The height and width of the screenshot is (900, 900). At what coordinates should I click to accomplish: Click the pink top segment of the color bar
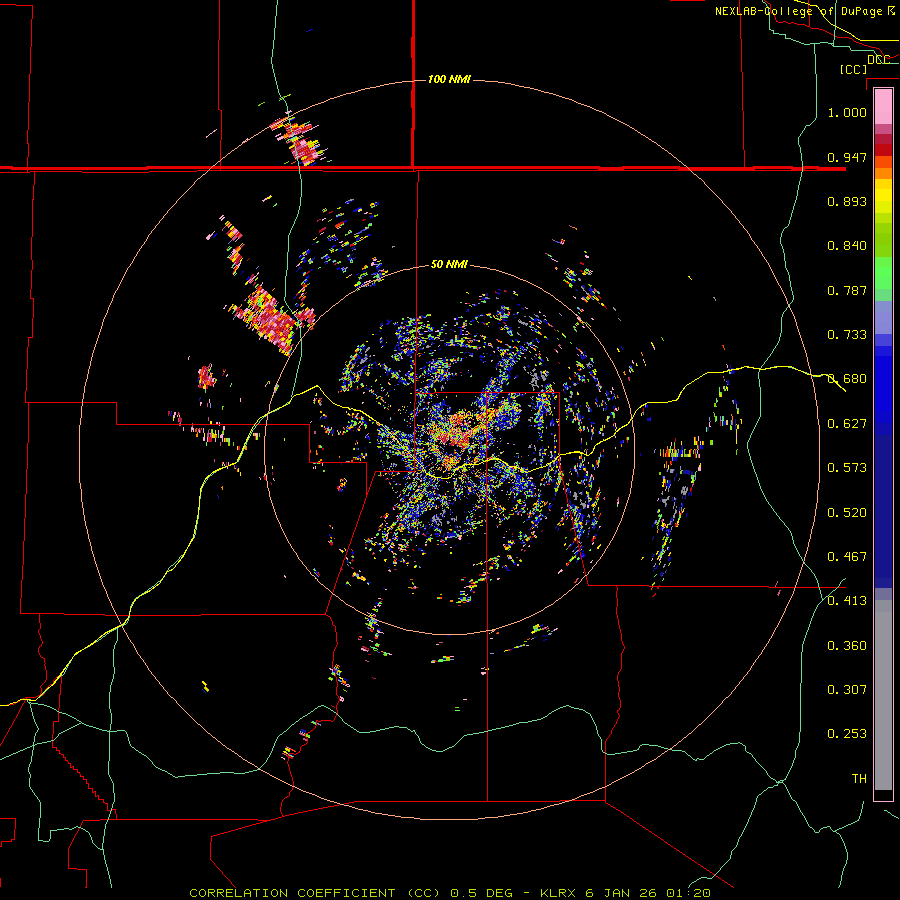pos(883,107)
